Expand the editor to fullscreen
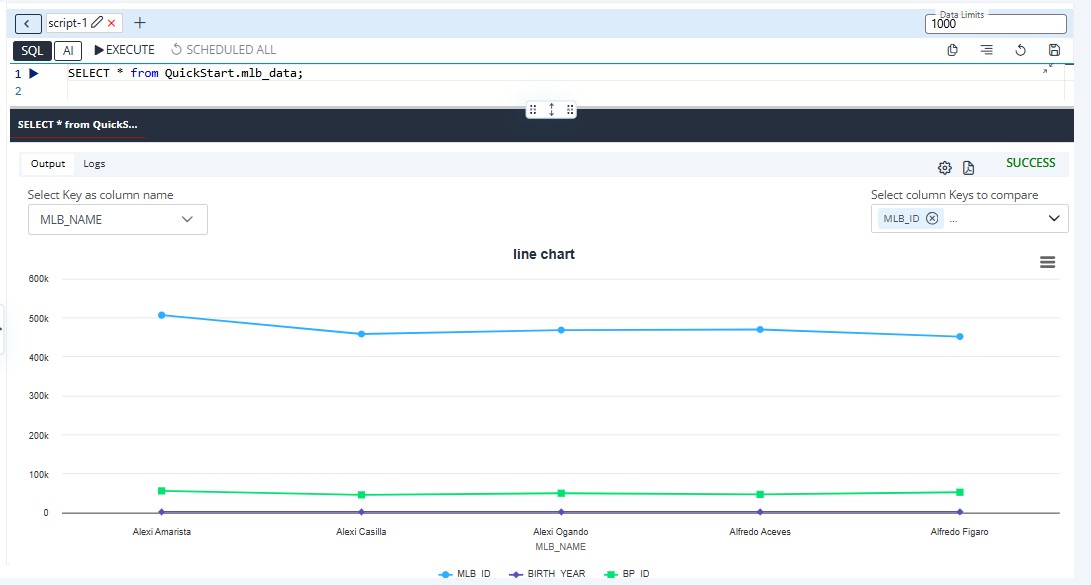 1049,68
